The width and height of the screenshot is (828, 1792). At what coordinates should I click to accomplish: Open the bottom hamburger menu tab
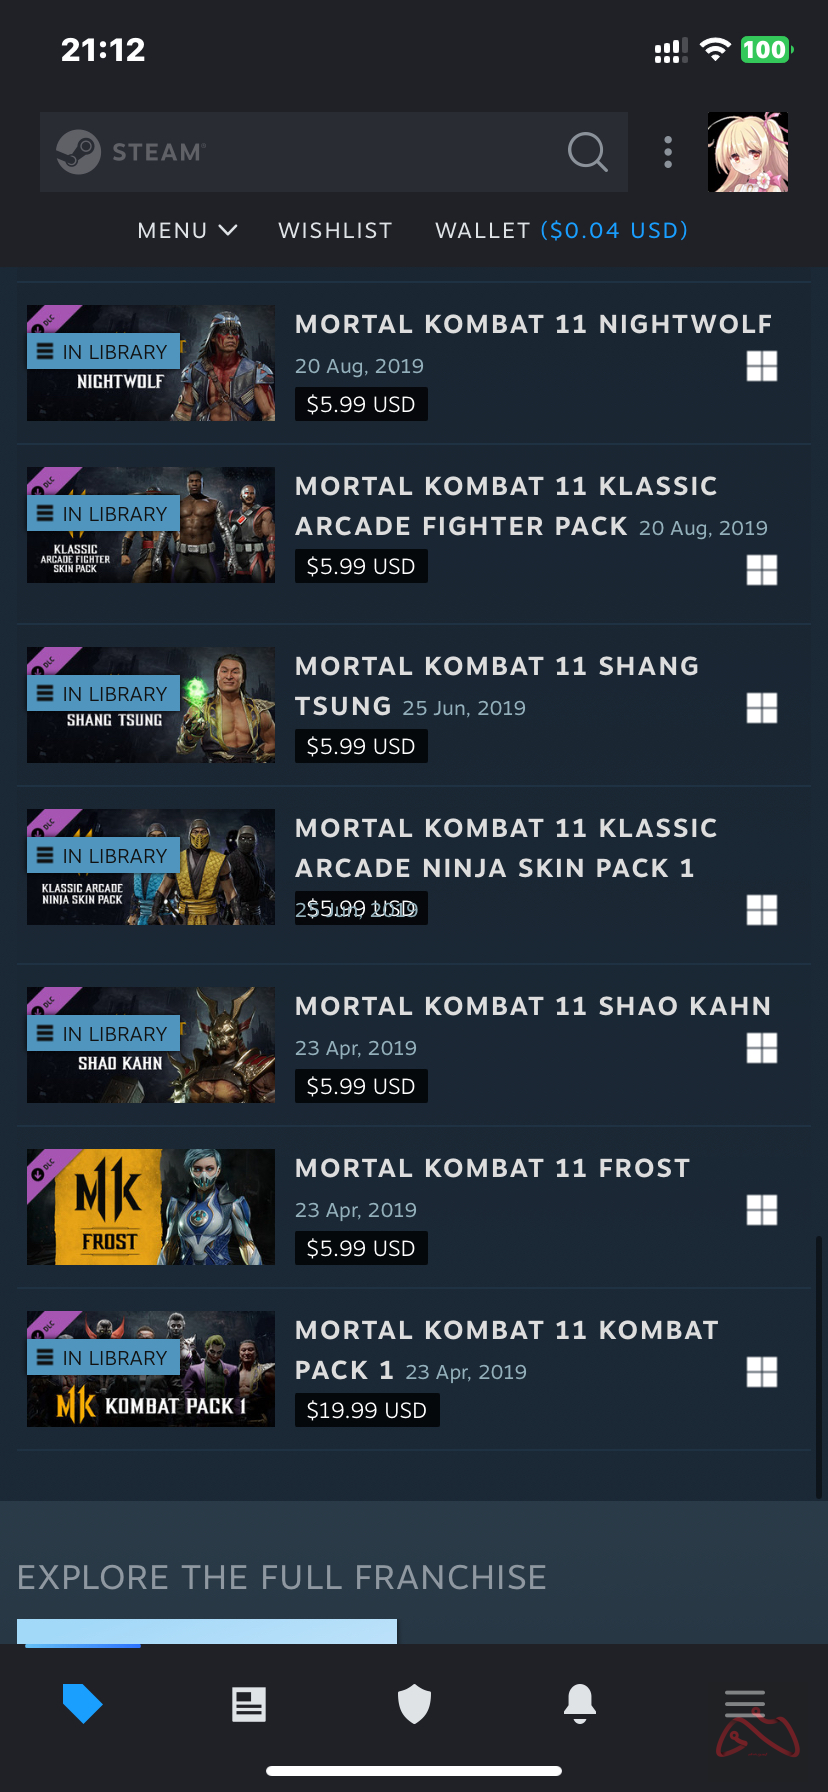click(x=745, y=1704)
